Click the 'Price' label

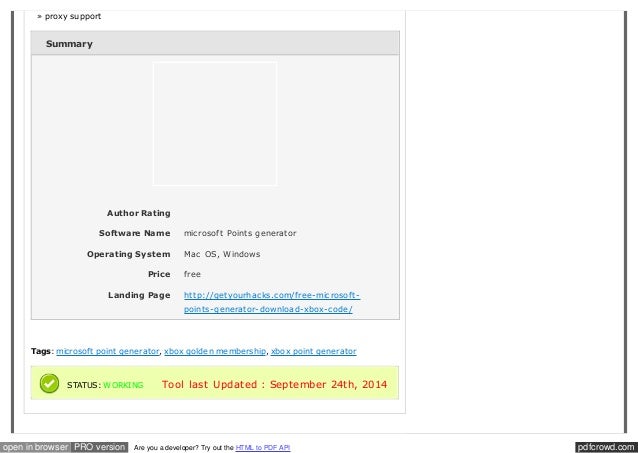(x=159, y=274)
